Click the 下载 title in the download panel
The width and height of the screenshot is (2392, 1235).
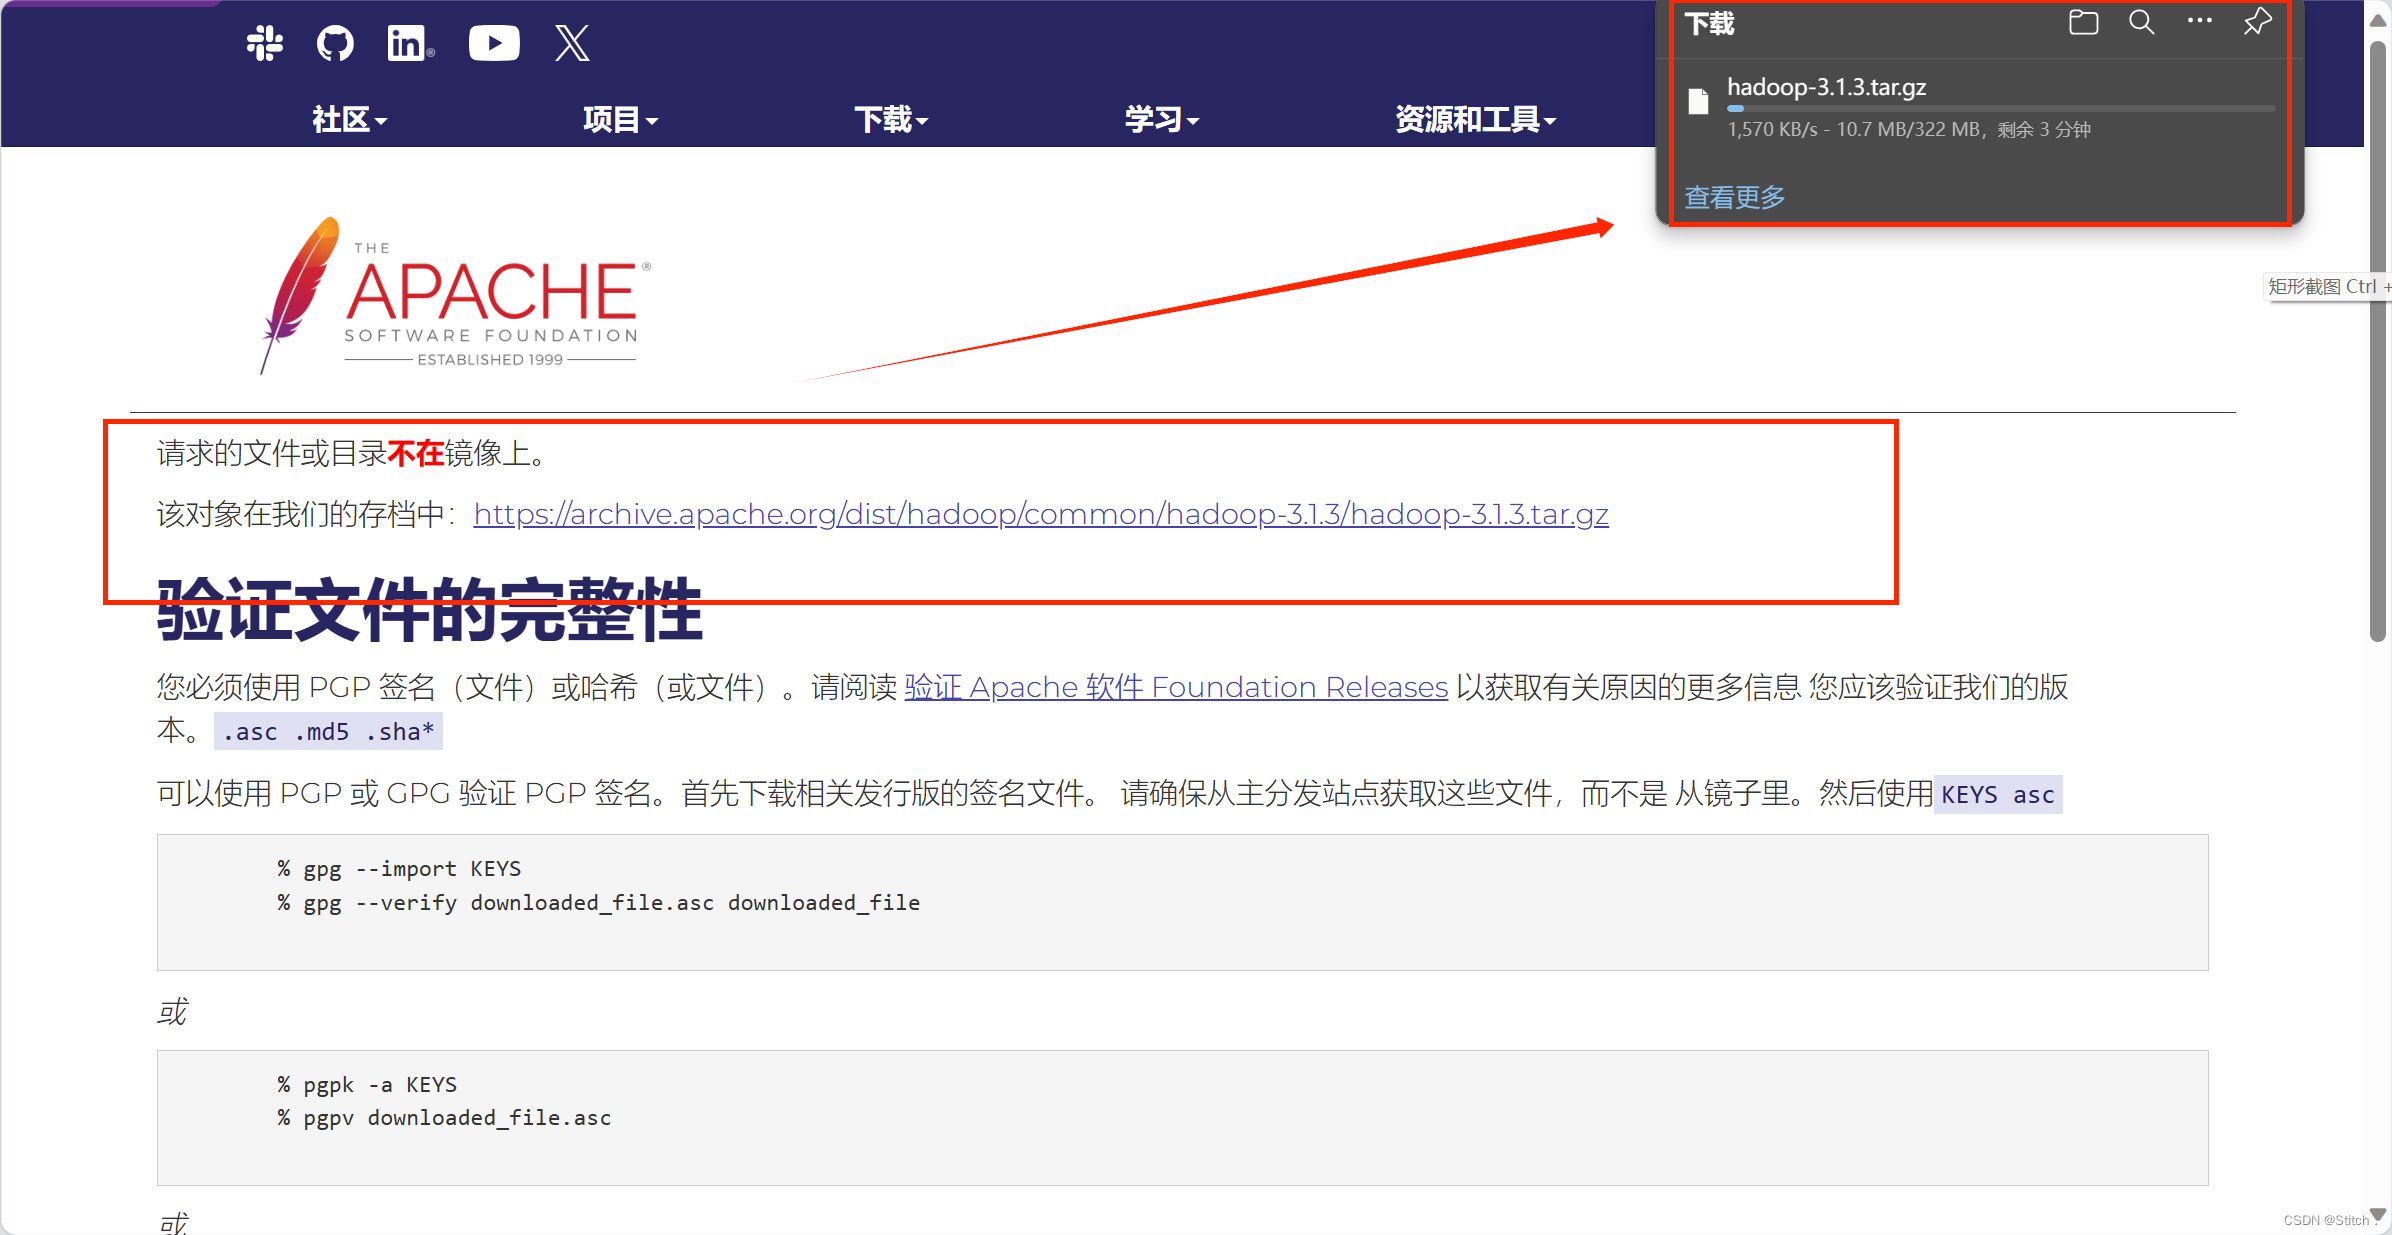tap(1709, 23)
